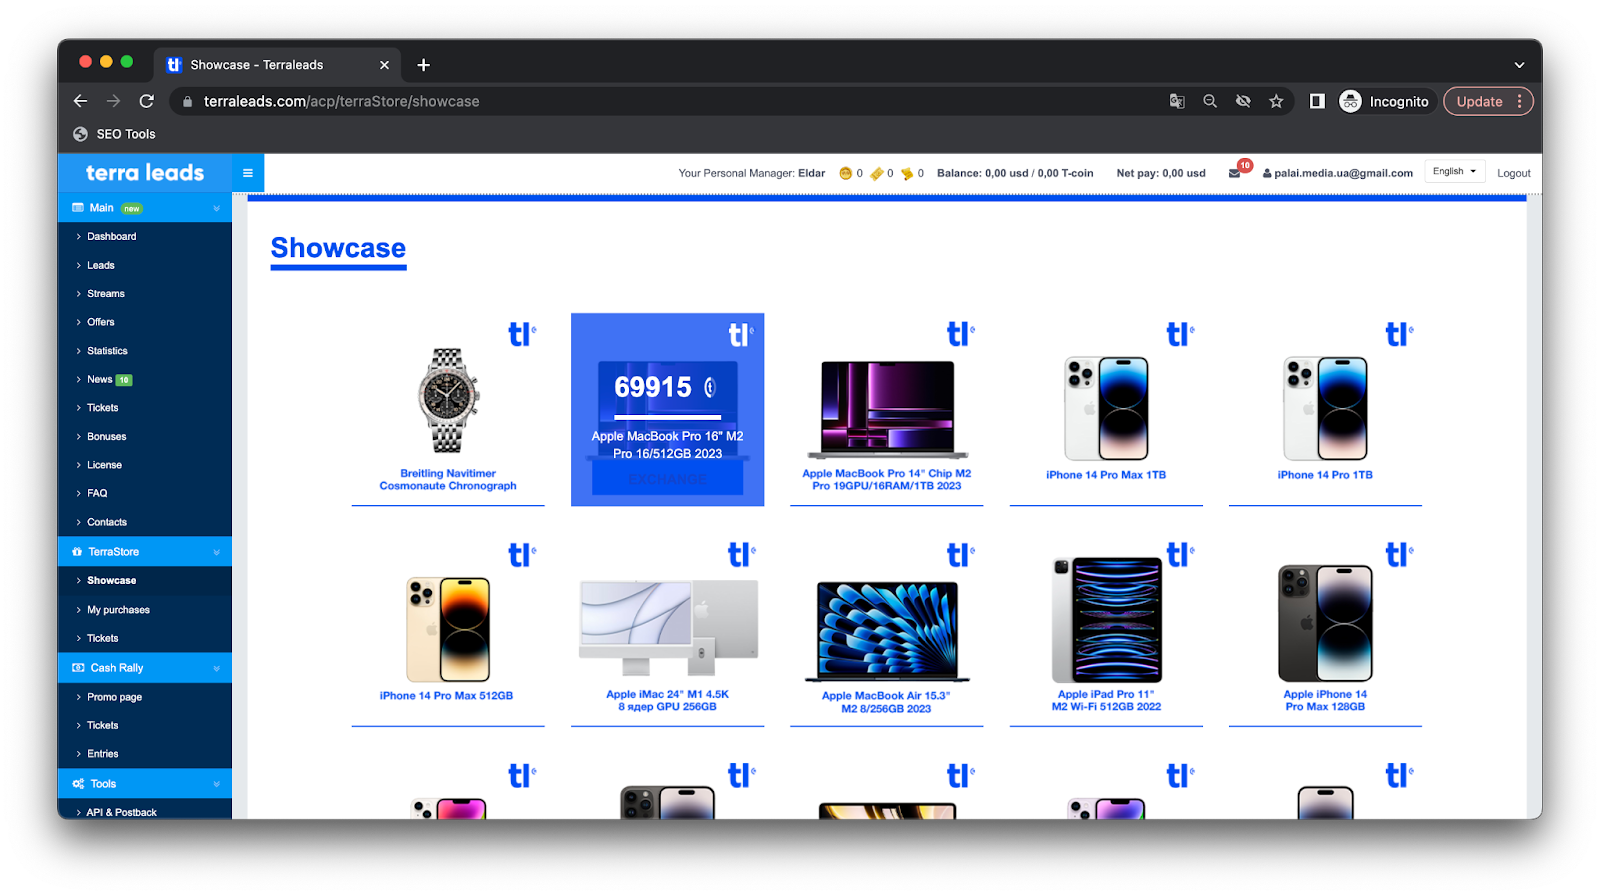
Task: Bookmark this page with star icon
Action: [x=1276, y=101]
